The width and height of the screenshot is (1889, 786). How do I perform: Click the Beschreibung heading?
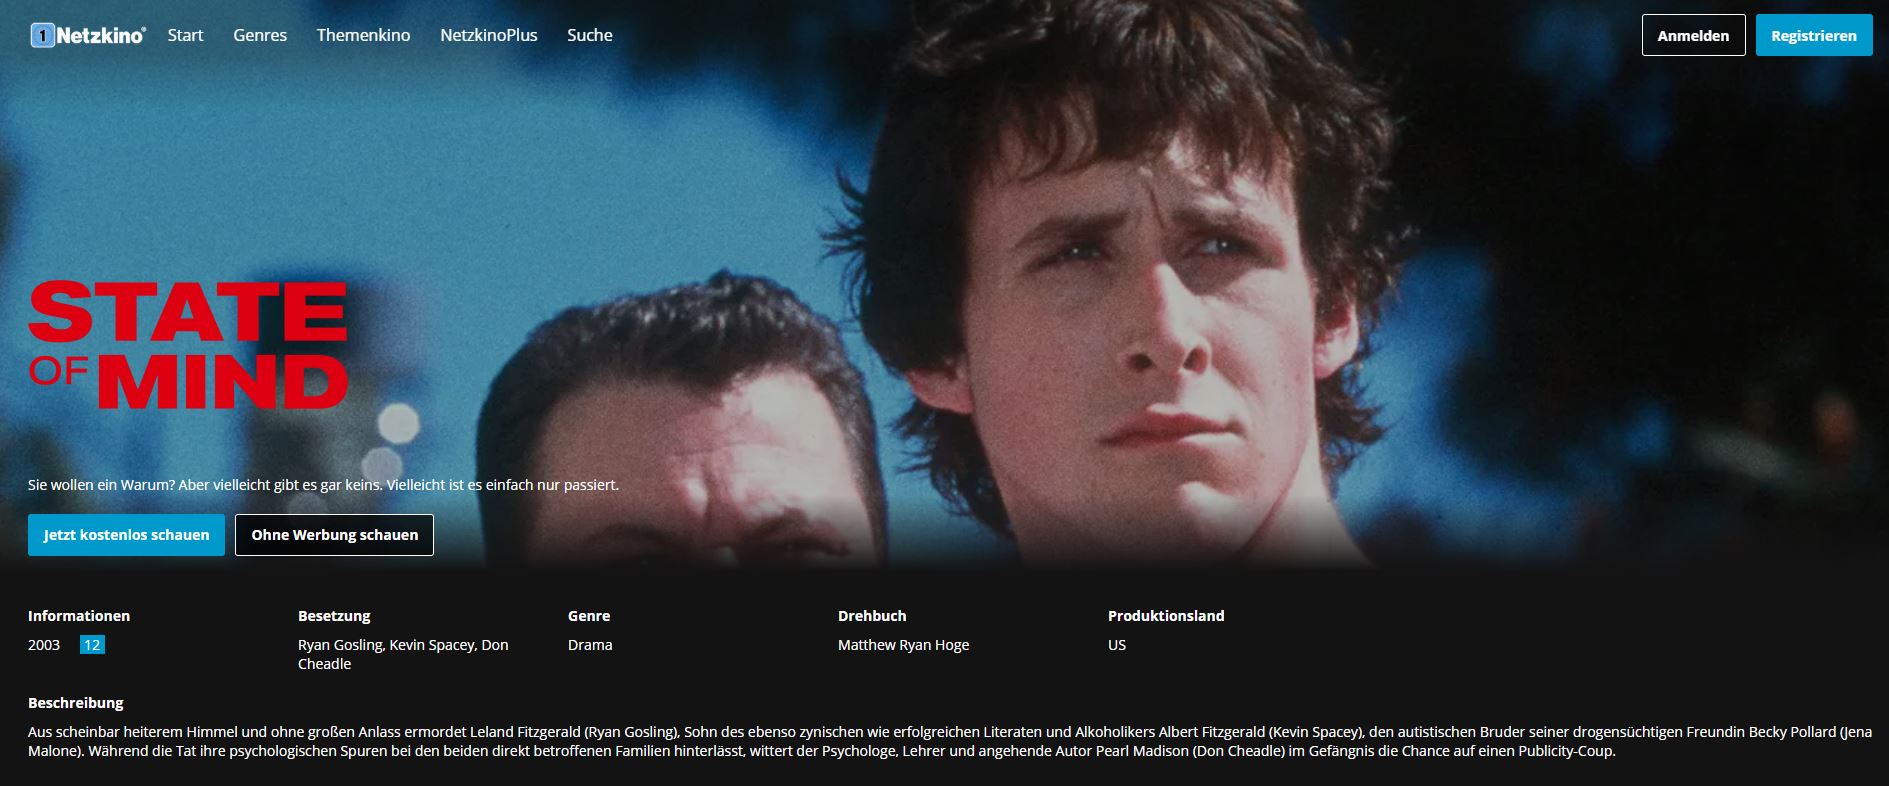[x=76, y=703]
